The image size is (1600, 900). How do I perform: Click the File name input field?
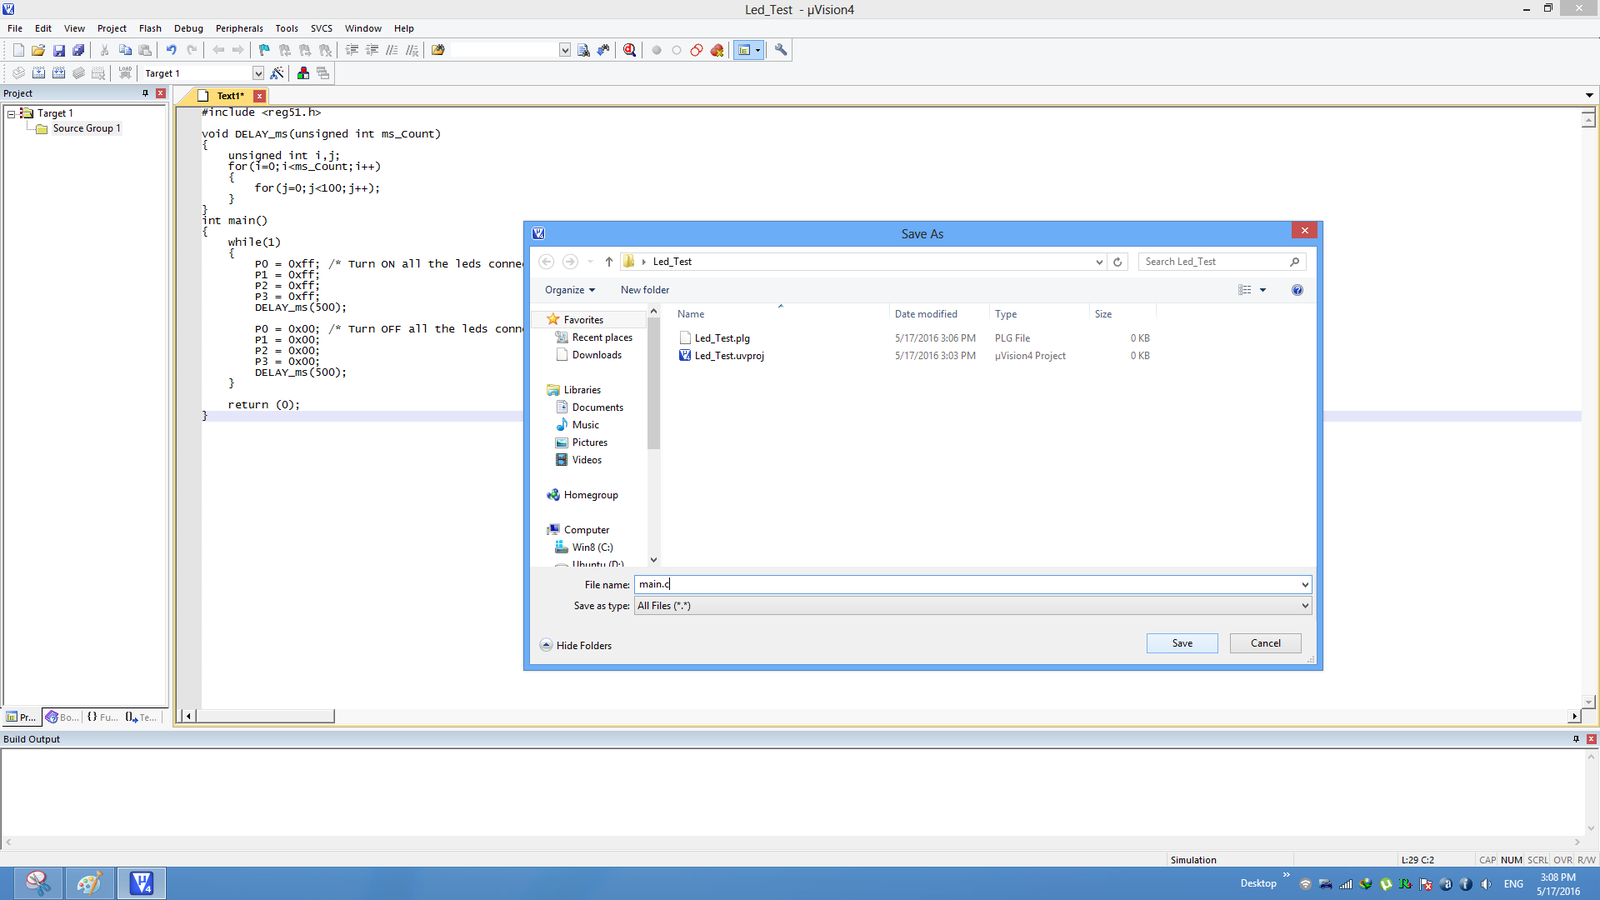pyautogui.click(x=966, y=585)
